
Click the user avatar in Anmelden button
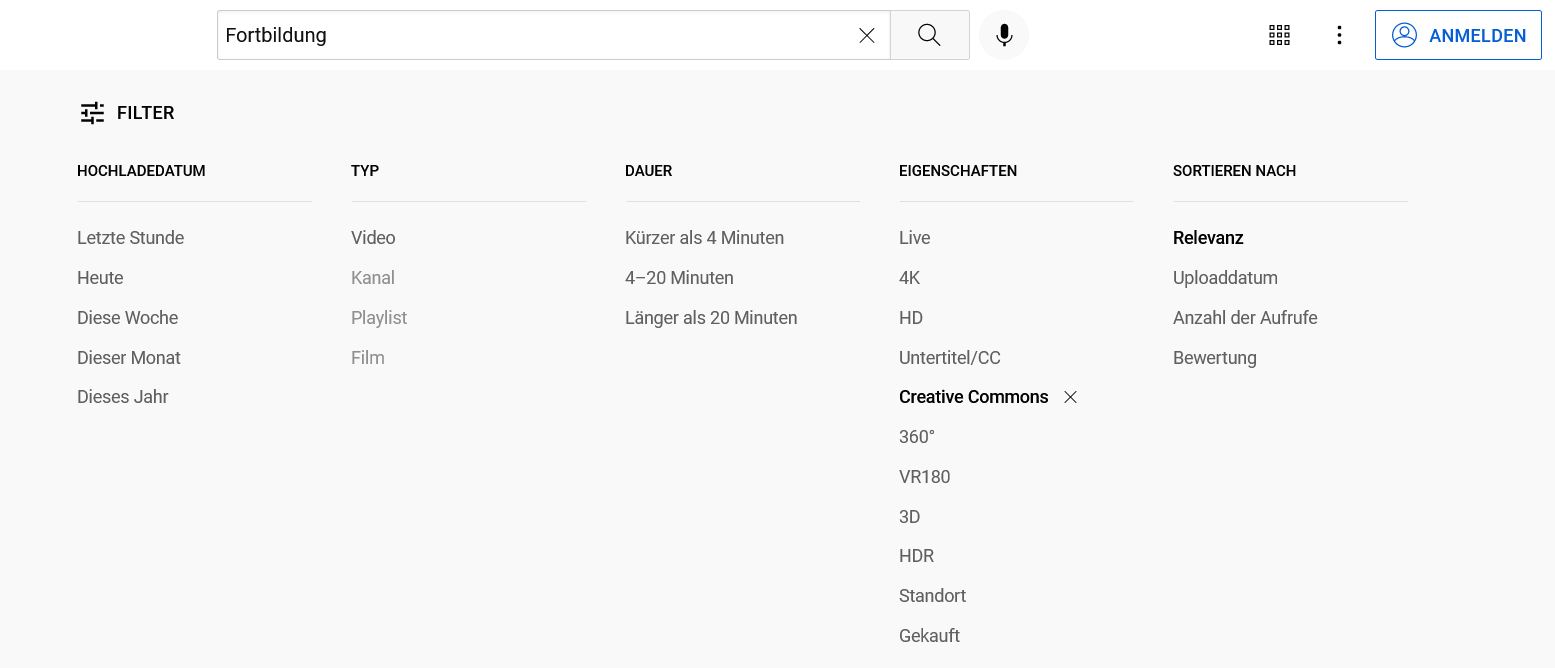tap(1404, 36)
